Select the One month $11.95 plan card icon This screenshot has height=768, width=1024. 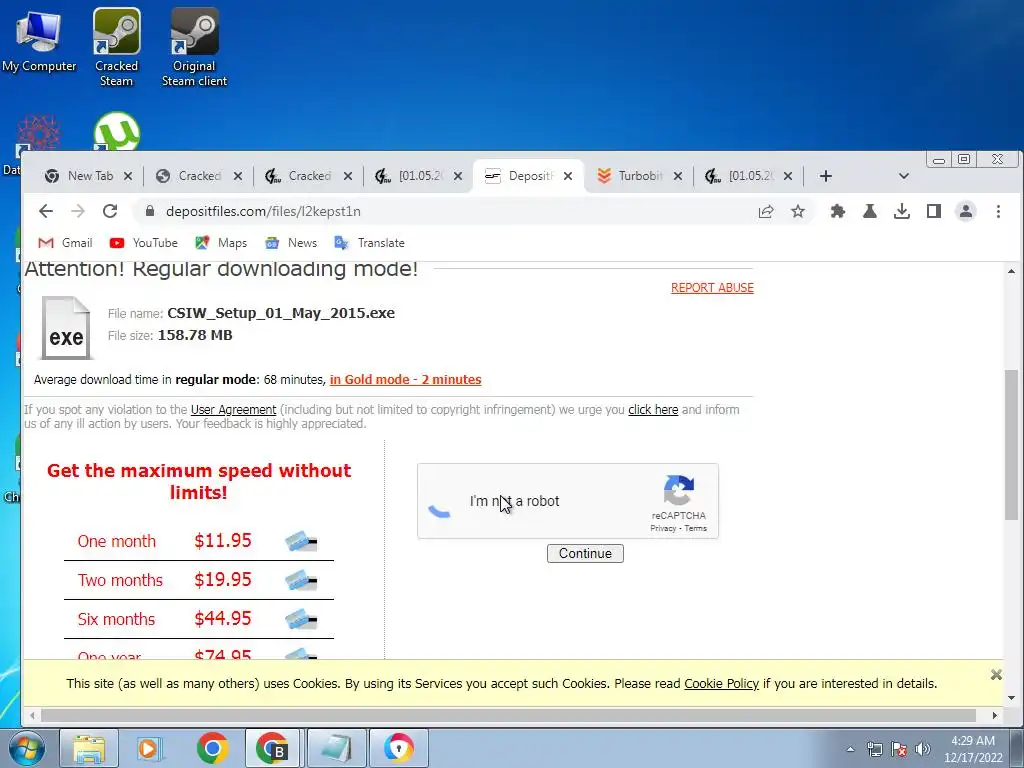[x=301, y=541]
